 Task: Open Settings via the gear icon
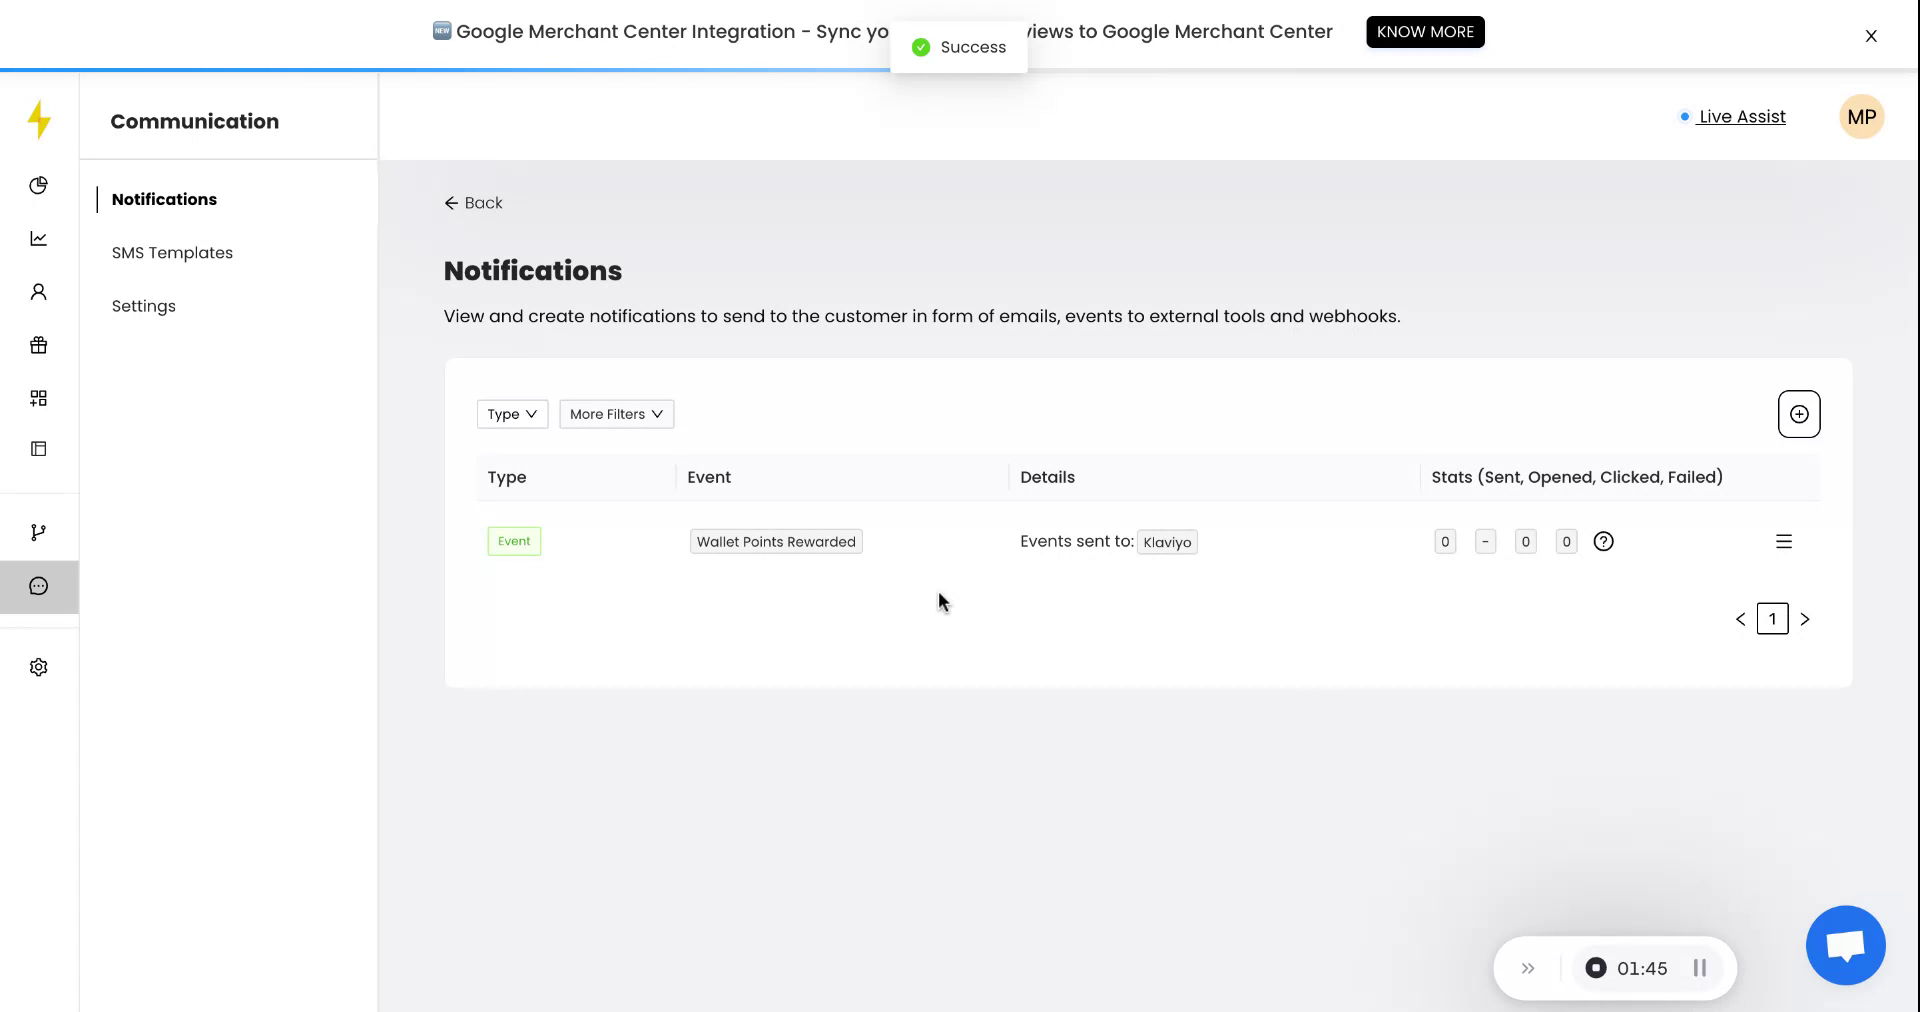coord(38,666)
